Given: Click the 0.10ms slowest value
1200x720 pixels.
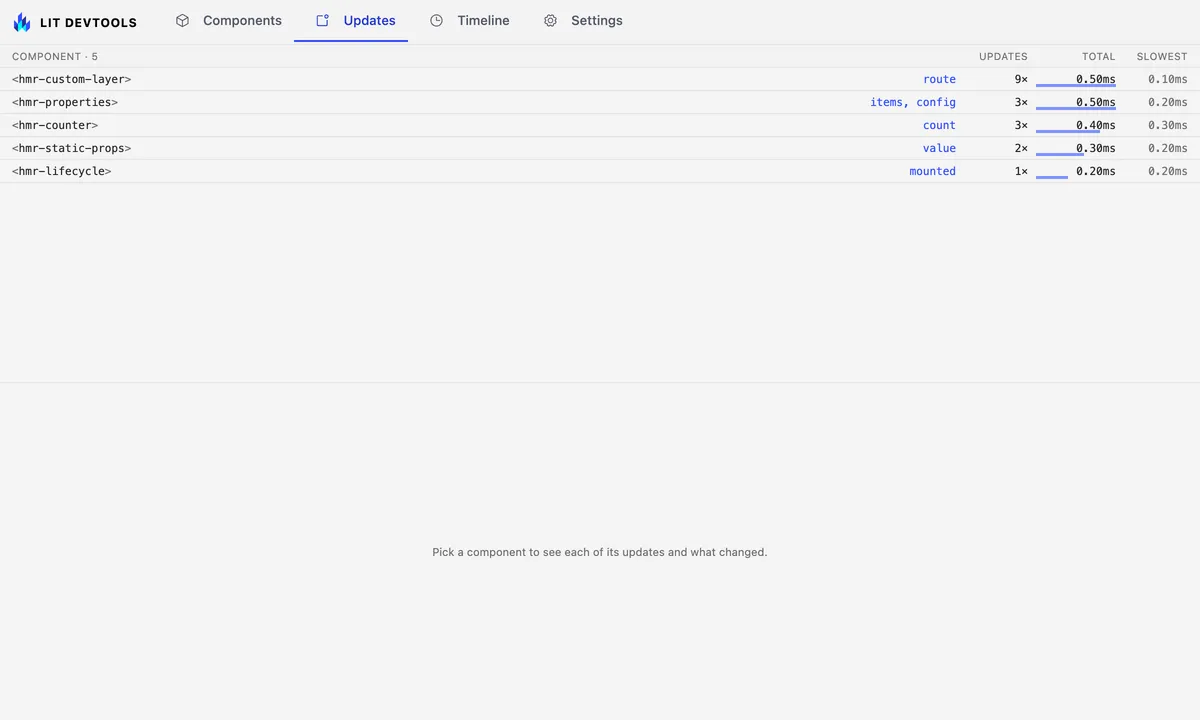Looking at the screenshot, I should [1168, 79].
